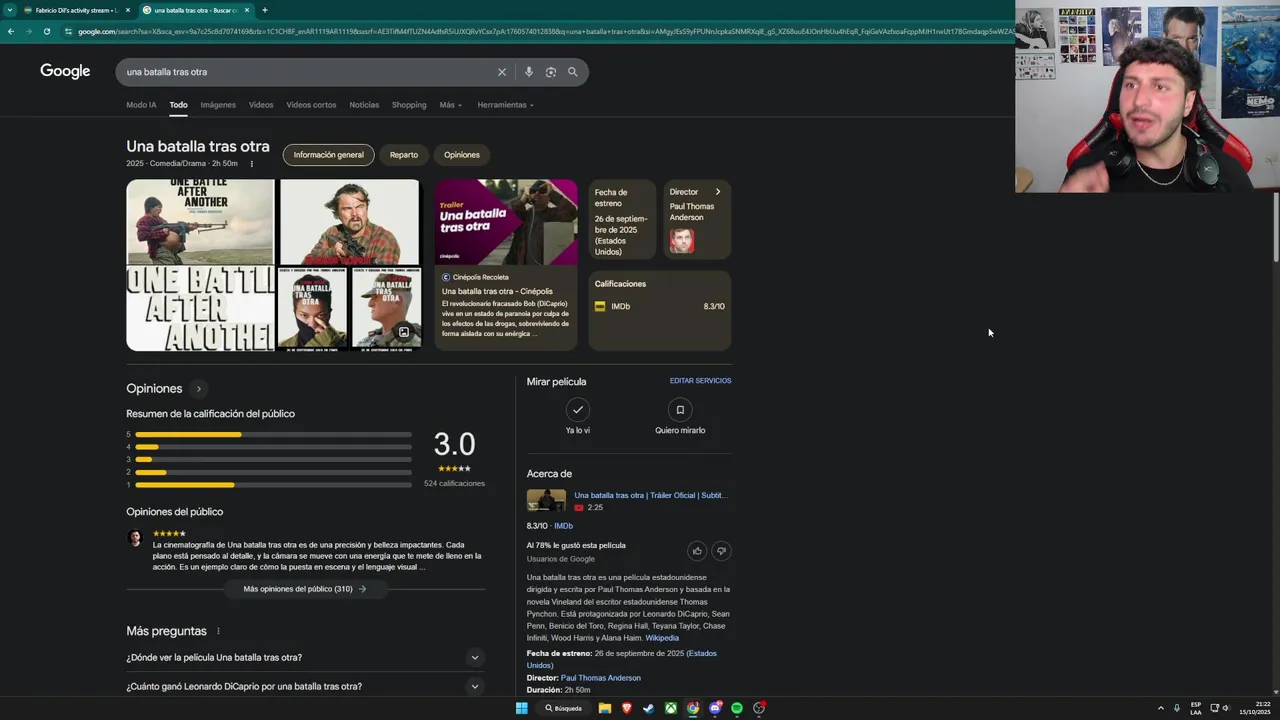Open the three-dot menu next to 2h 50m
The image size is (1280, 720).
[251, 164]
